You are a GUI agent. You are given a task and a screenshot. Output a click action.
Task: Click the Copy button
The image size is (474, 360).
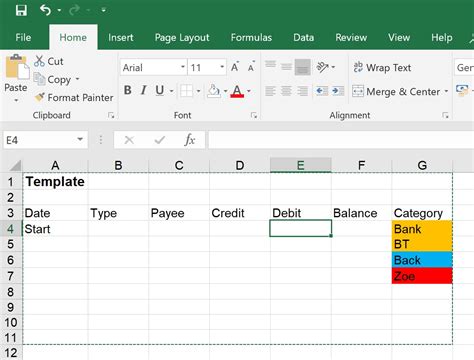pyautogui.click(x=53, y=79)
